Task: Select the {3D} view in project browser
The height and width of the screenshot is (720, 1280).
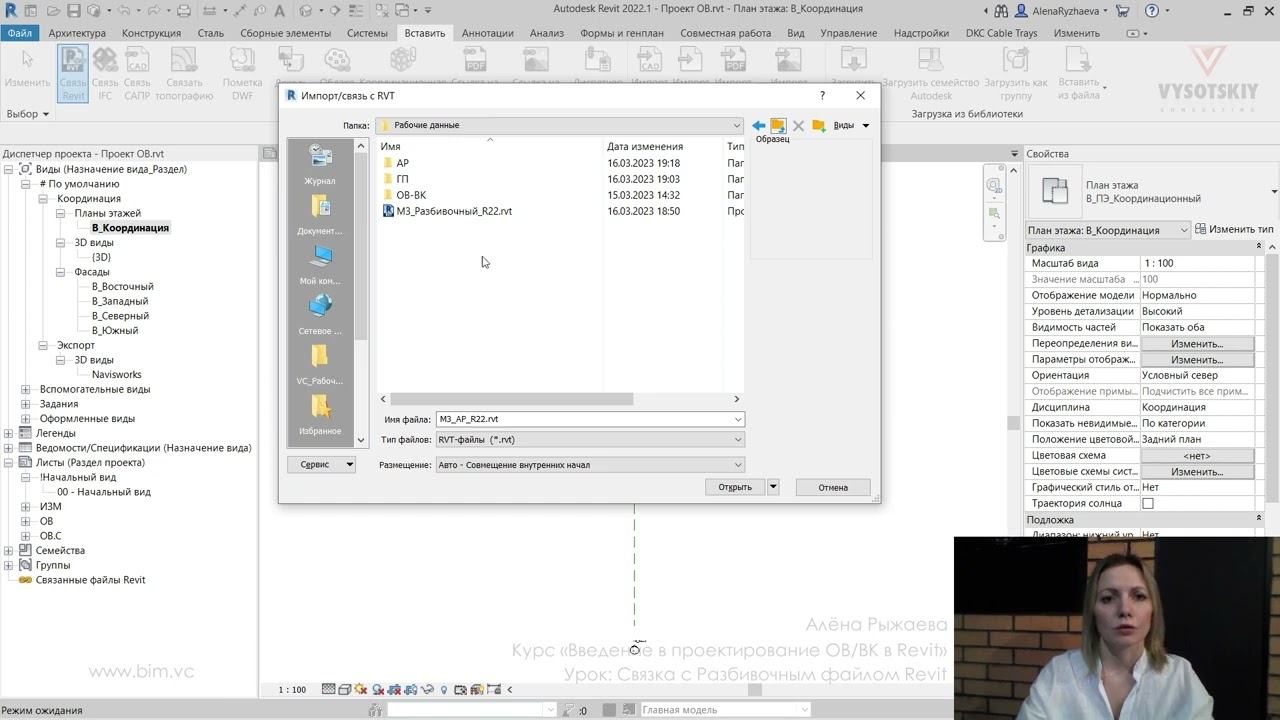Action: [x=101, y=258]
